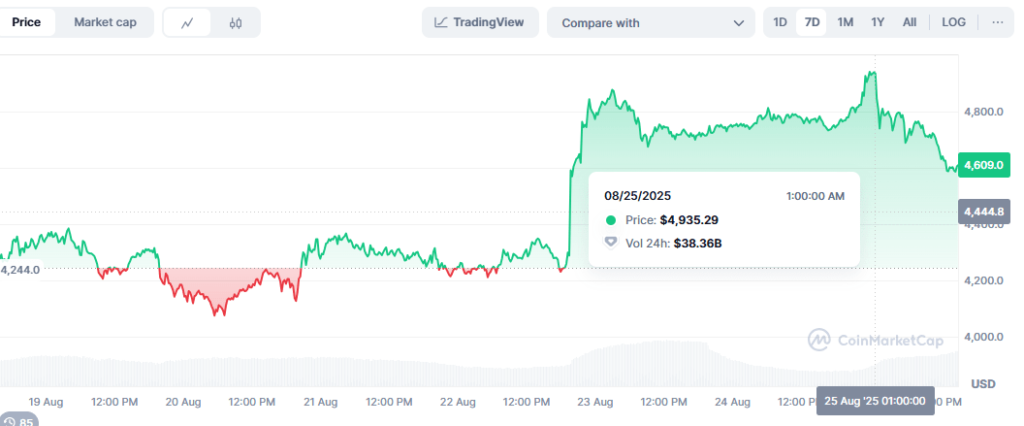This screenshot has width=1024, height=426.
Task: Select the Price tab
Action: tap(27, 22)
